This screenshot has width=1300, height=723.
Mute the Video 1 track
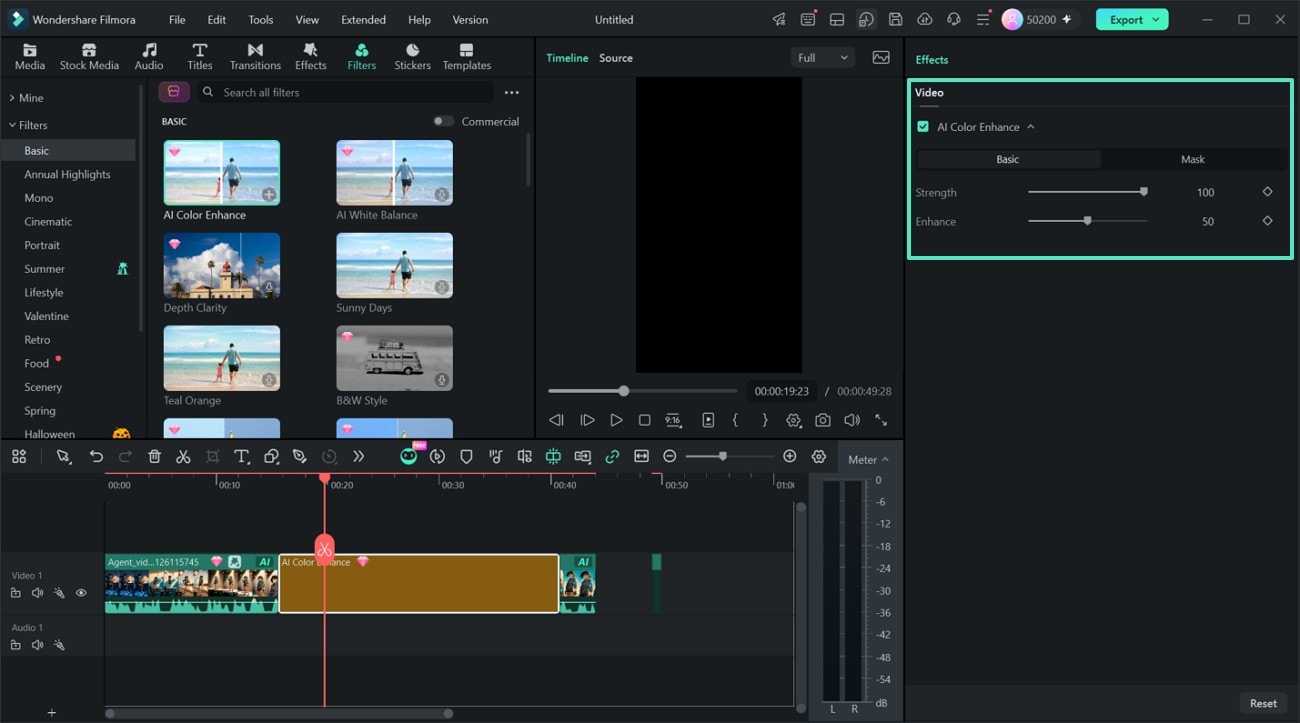point(37,593)
